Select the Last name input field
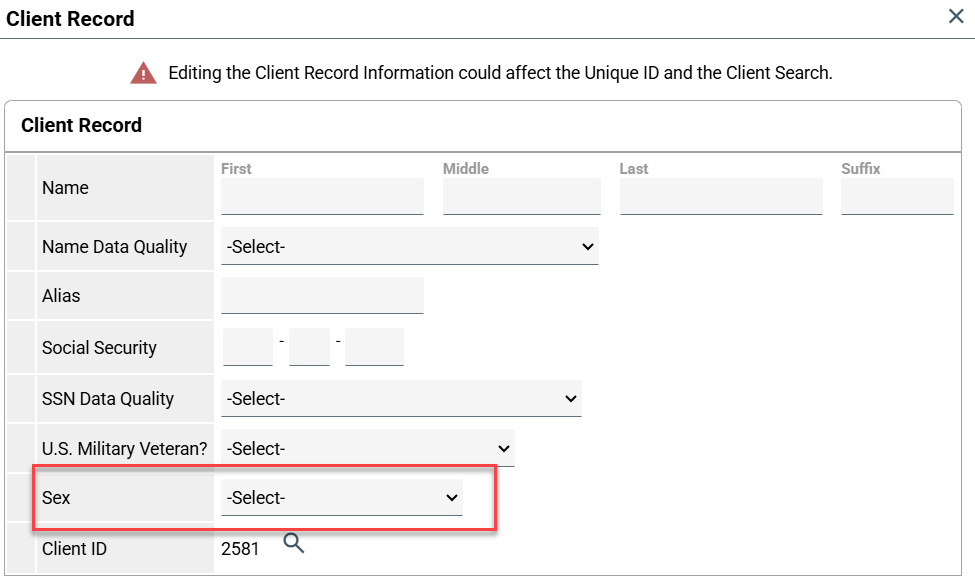 tap(721, 196)
